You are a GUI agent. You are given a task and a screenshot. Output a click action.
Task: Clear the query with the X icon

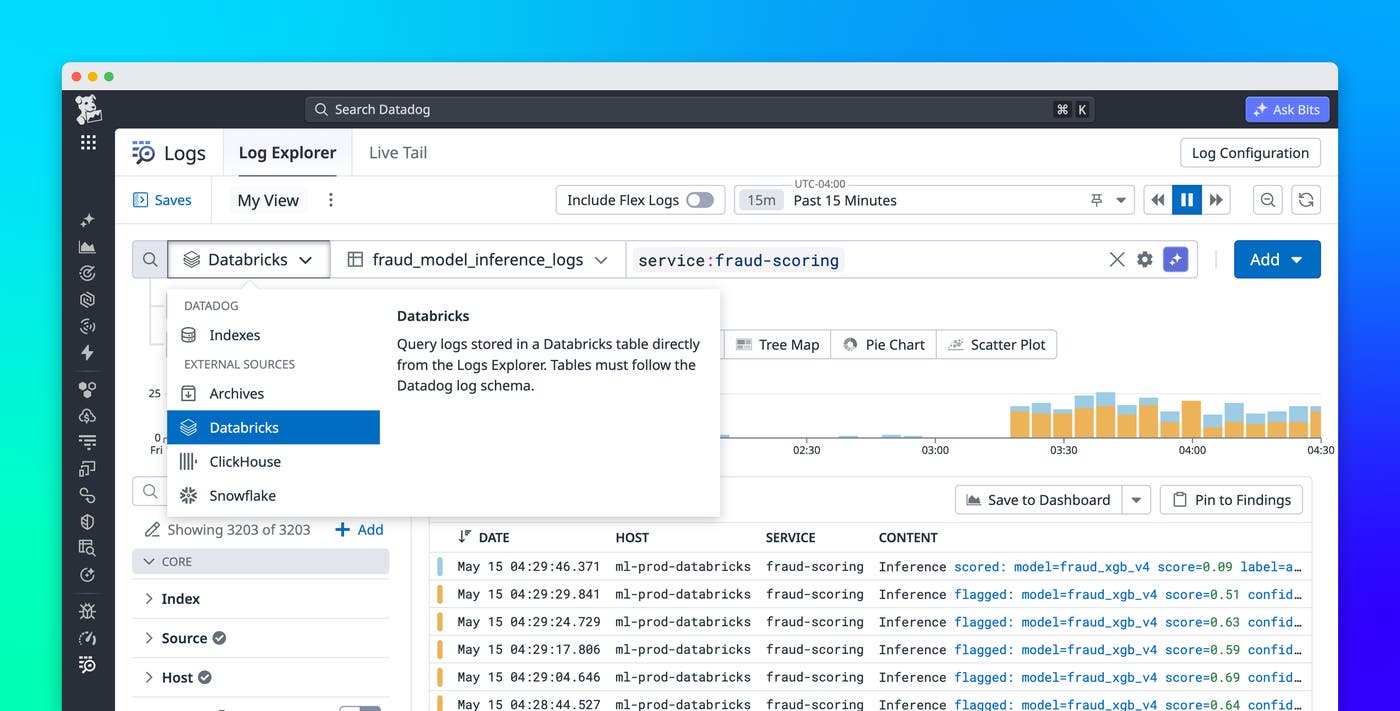pyautogui.click(x=1117, y=260)
